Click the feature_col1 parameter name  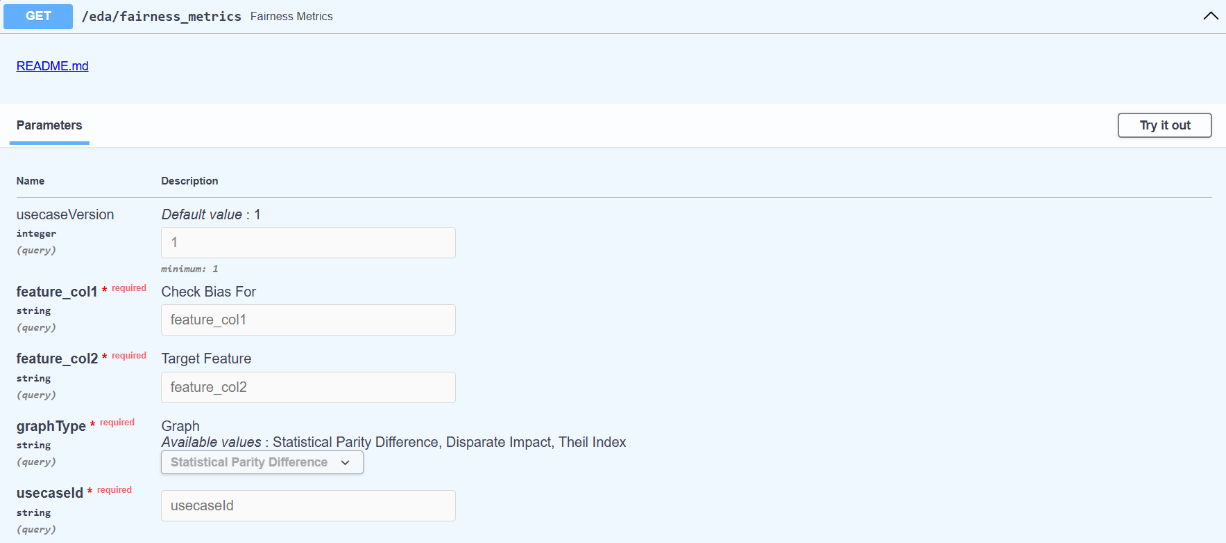click(57, 292)
